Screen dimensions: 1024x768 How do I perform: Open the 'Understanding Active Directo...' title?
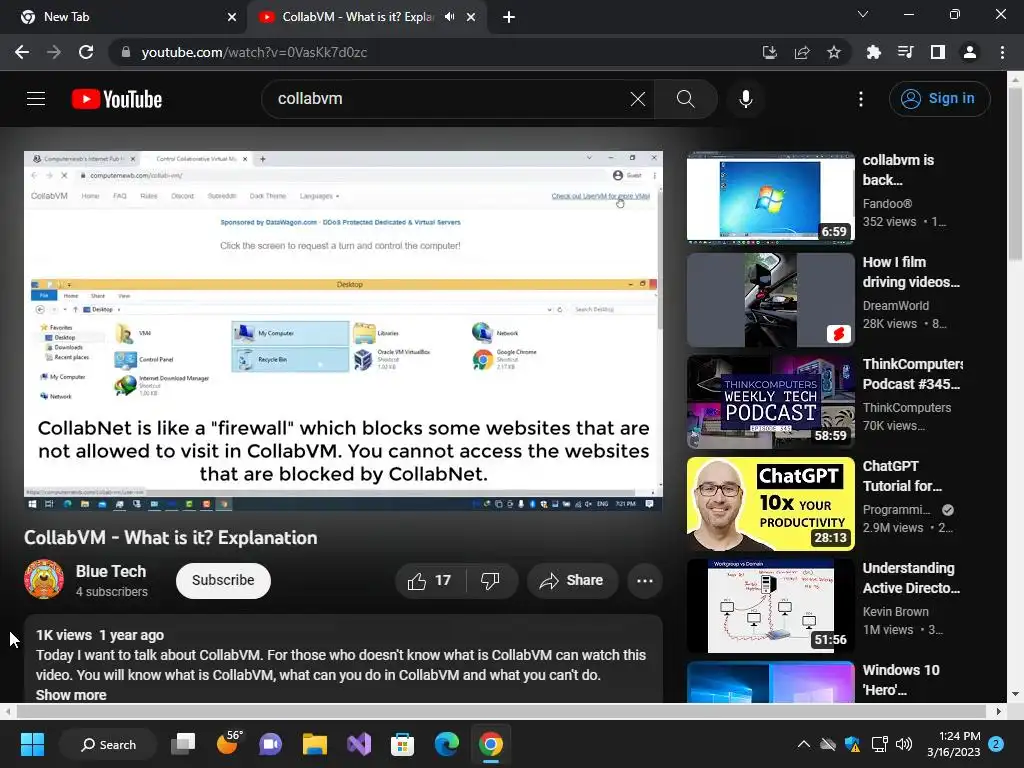click(x=911, y=578)
